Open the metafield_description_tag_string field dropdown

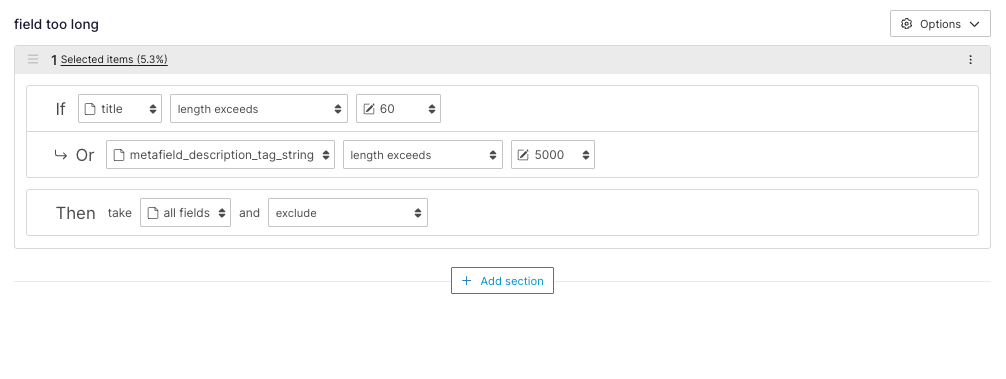pos(220,155)
